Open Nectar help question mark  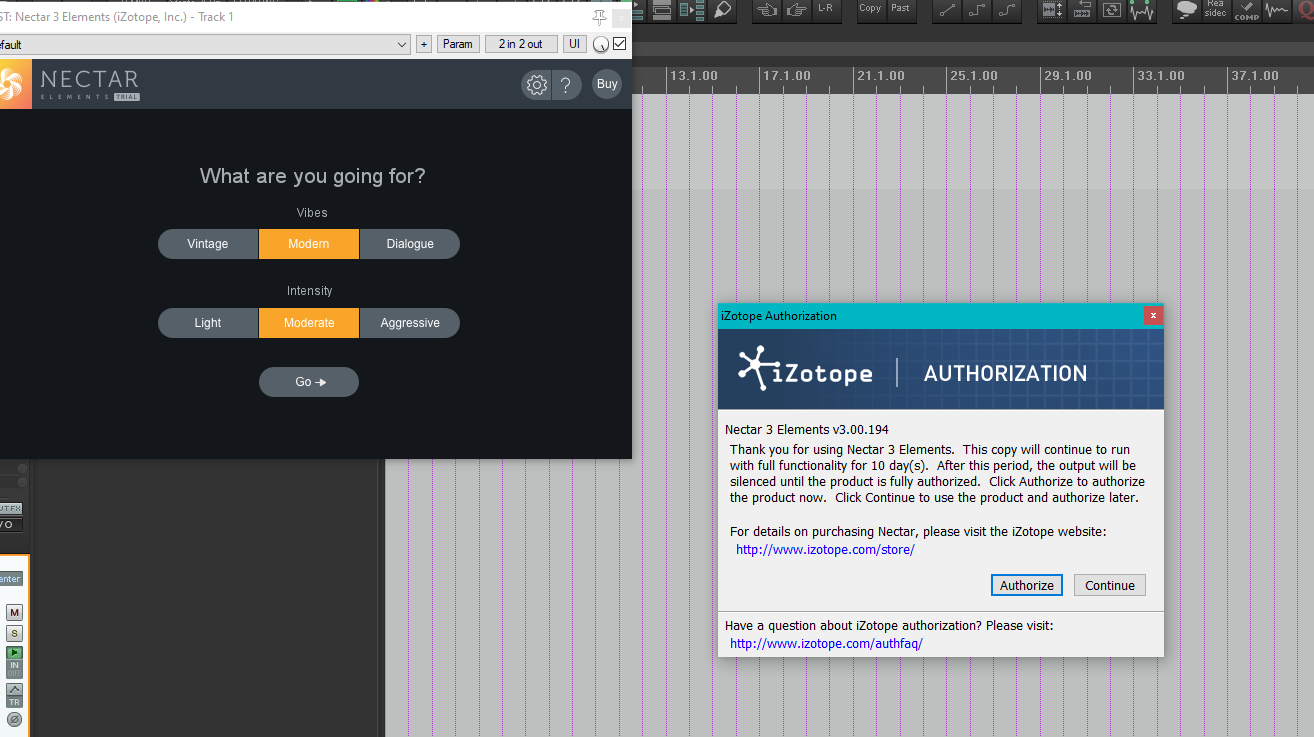tap(566, 85)
